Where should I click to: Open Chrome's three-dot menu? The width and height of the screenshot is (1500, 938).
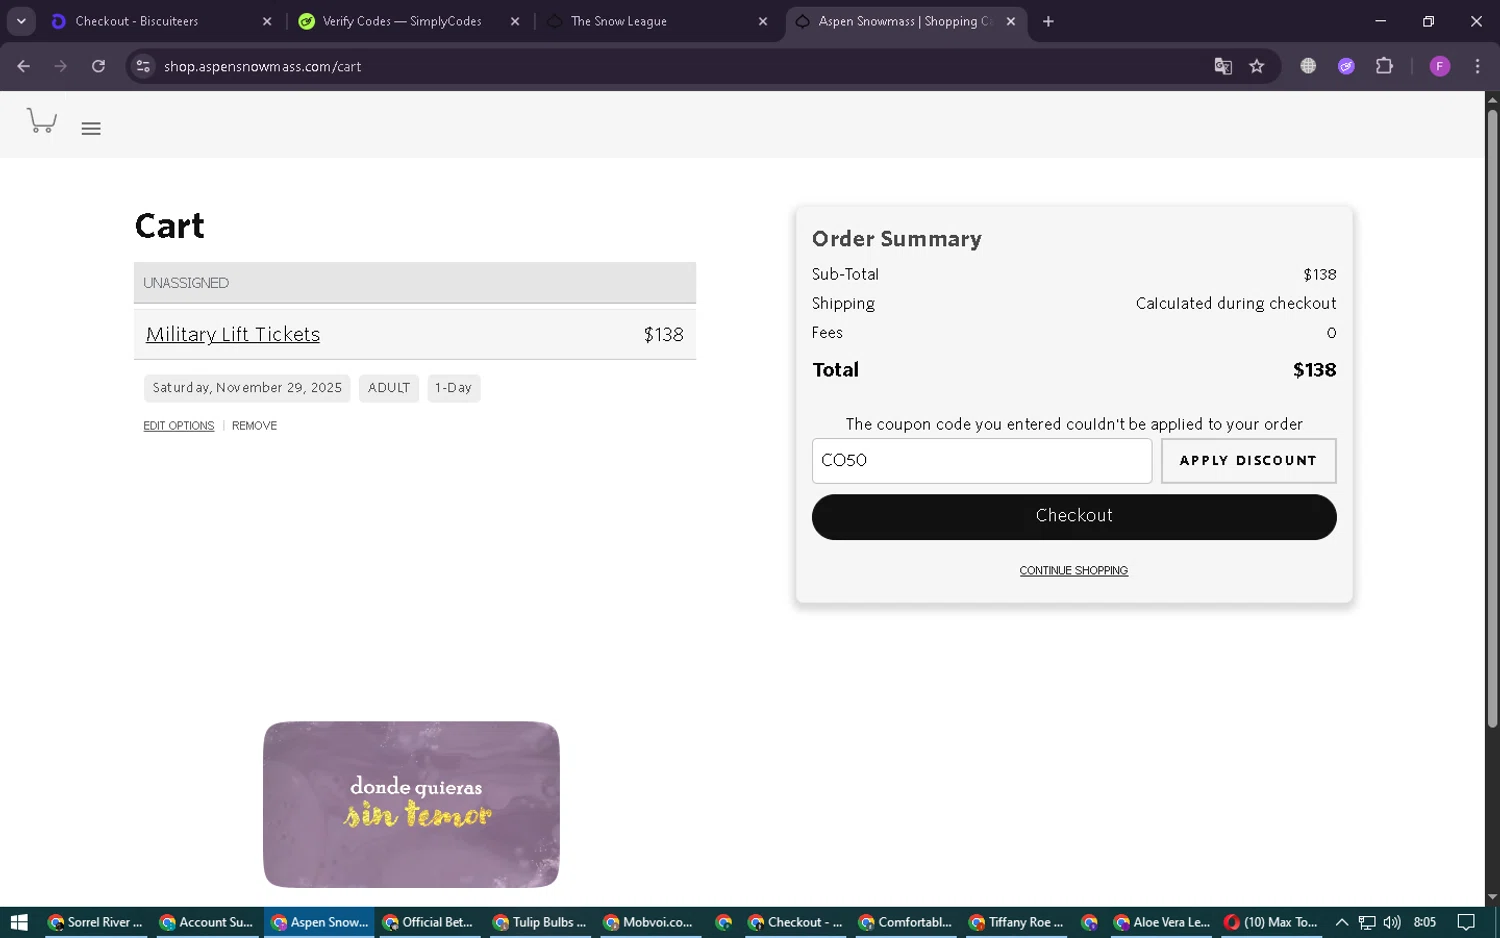(1477, 66)
